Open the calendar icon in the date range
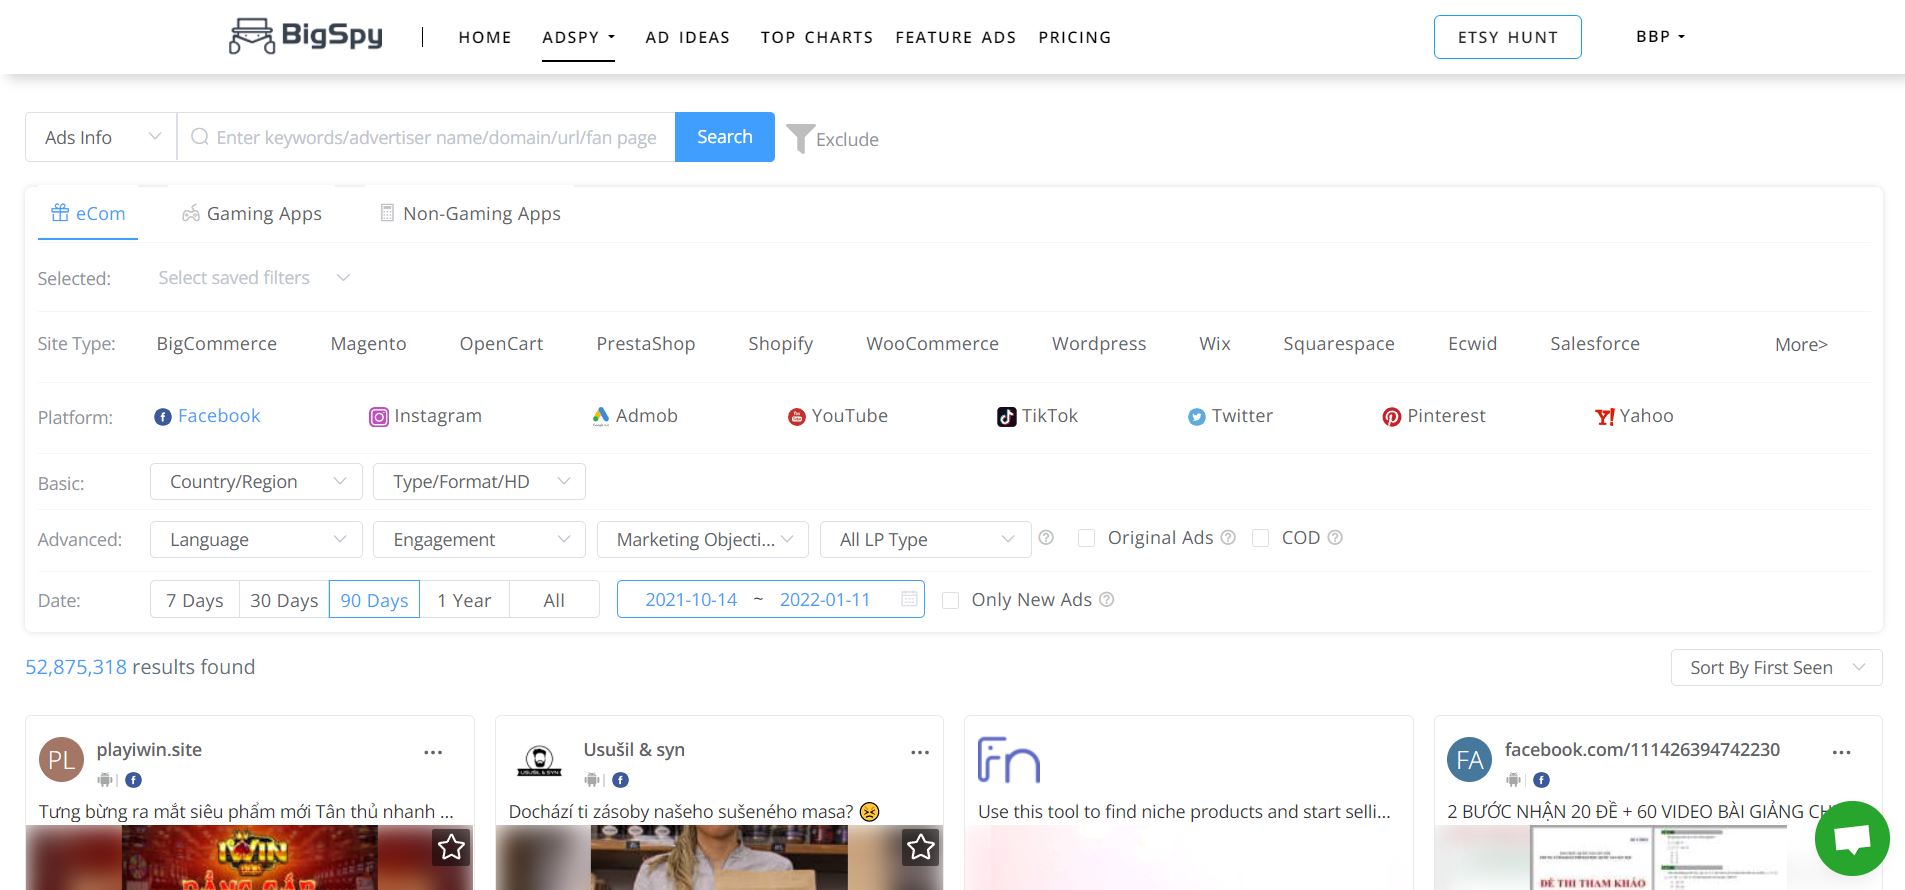Screen dimensions: 1905x890 click(x=909, y=599)
